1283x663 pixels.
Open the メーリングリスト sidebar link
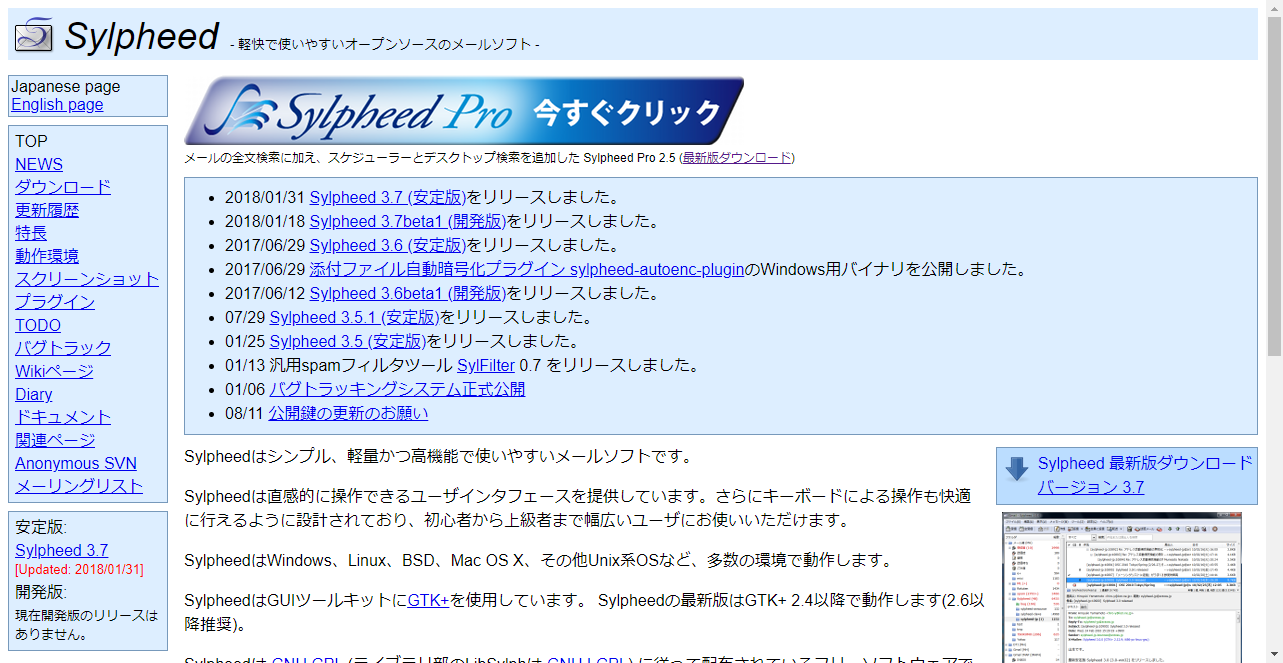(79, 486)
